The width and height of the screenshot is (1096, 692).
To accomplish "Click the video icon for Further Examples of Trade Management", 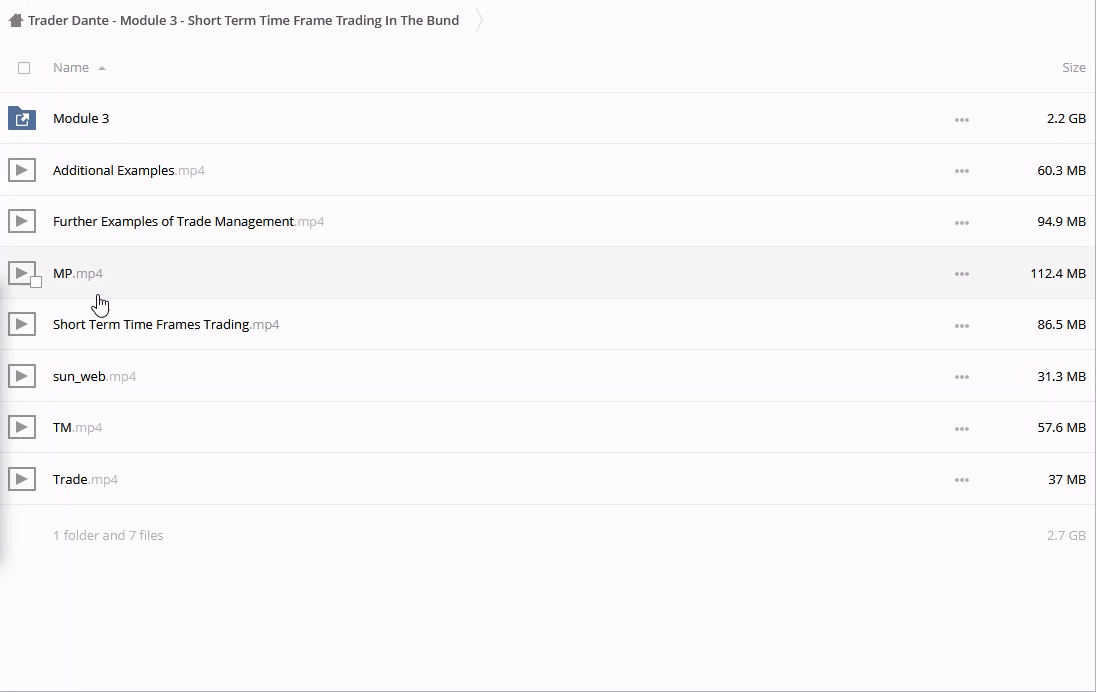I will [x=22, y=222].
